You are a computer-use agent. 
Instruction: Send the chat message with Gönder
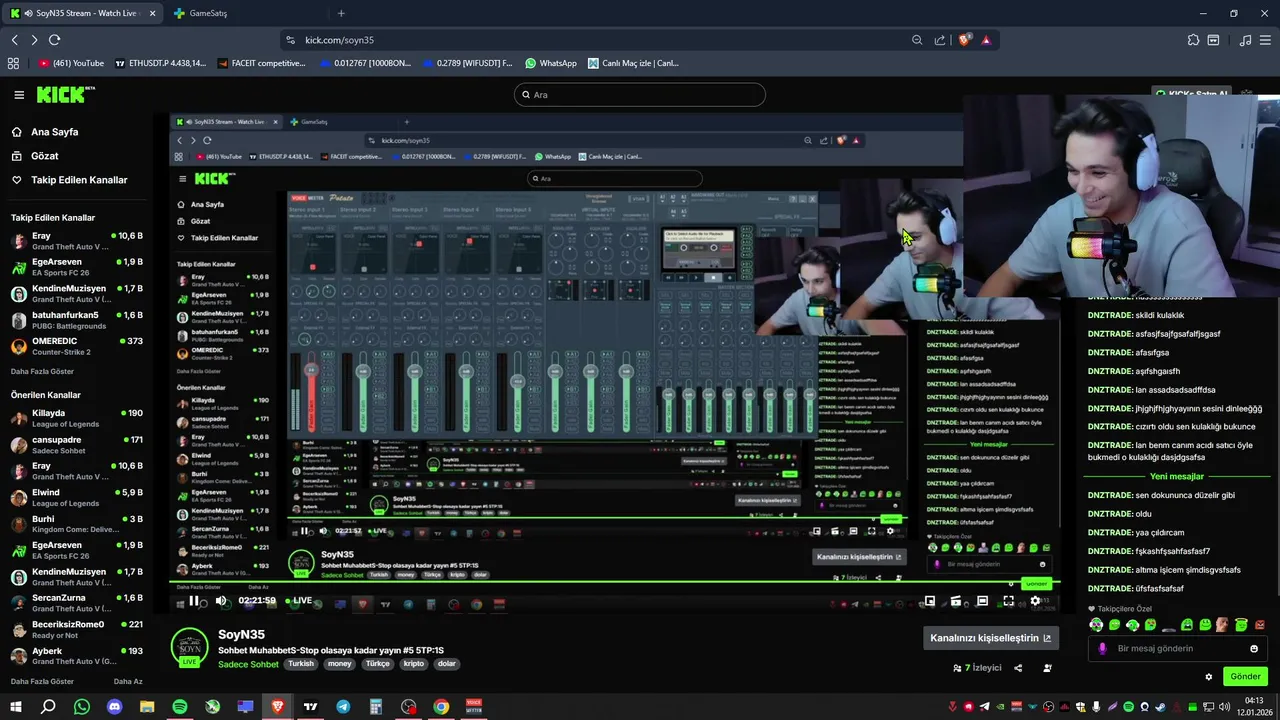[1246, 677]
